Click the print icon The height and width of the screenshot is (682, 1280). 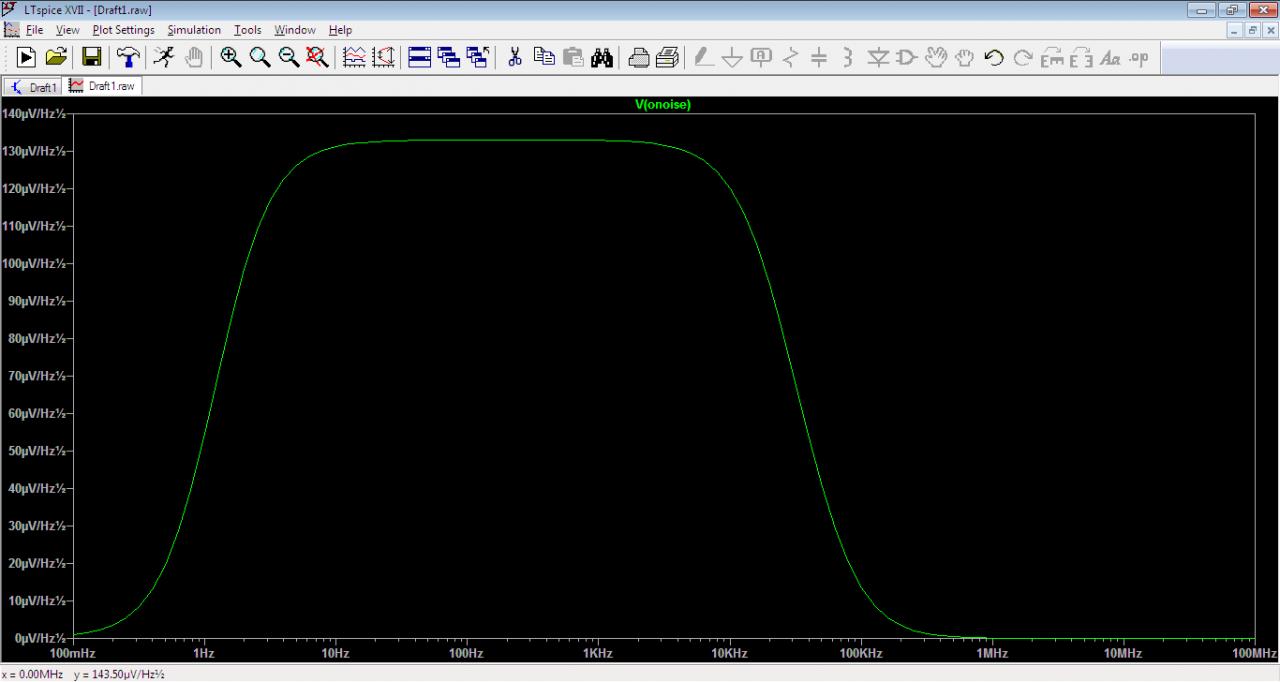click(x=639, y=58)
